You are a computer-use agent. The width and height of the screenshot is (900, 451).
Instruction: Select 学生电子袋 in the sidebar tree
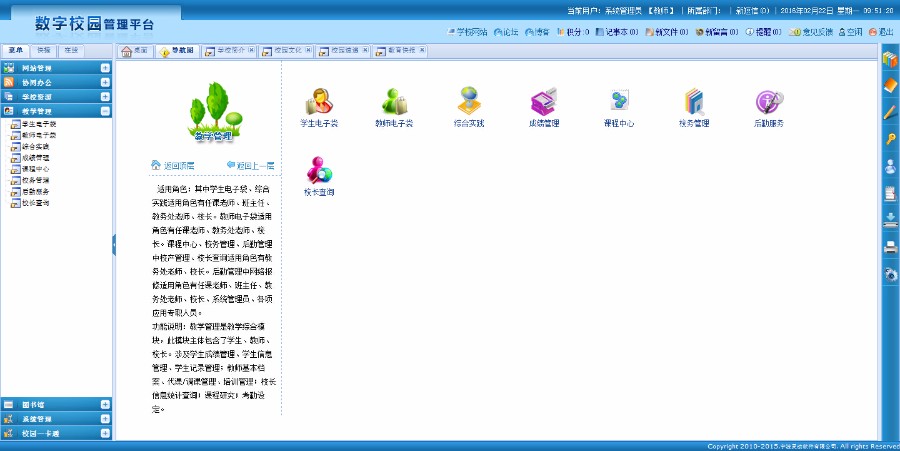(x=39, y=124)
